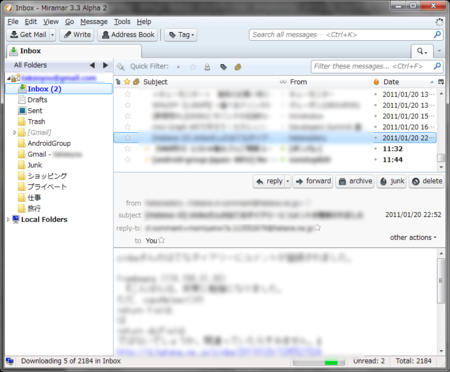Select the AndroidGroup folder

pos(49,143)
